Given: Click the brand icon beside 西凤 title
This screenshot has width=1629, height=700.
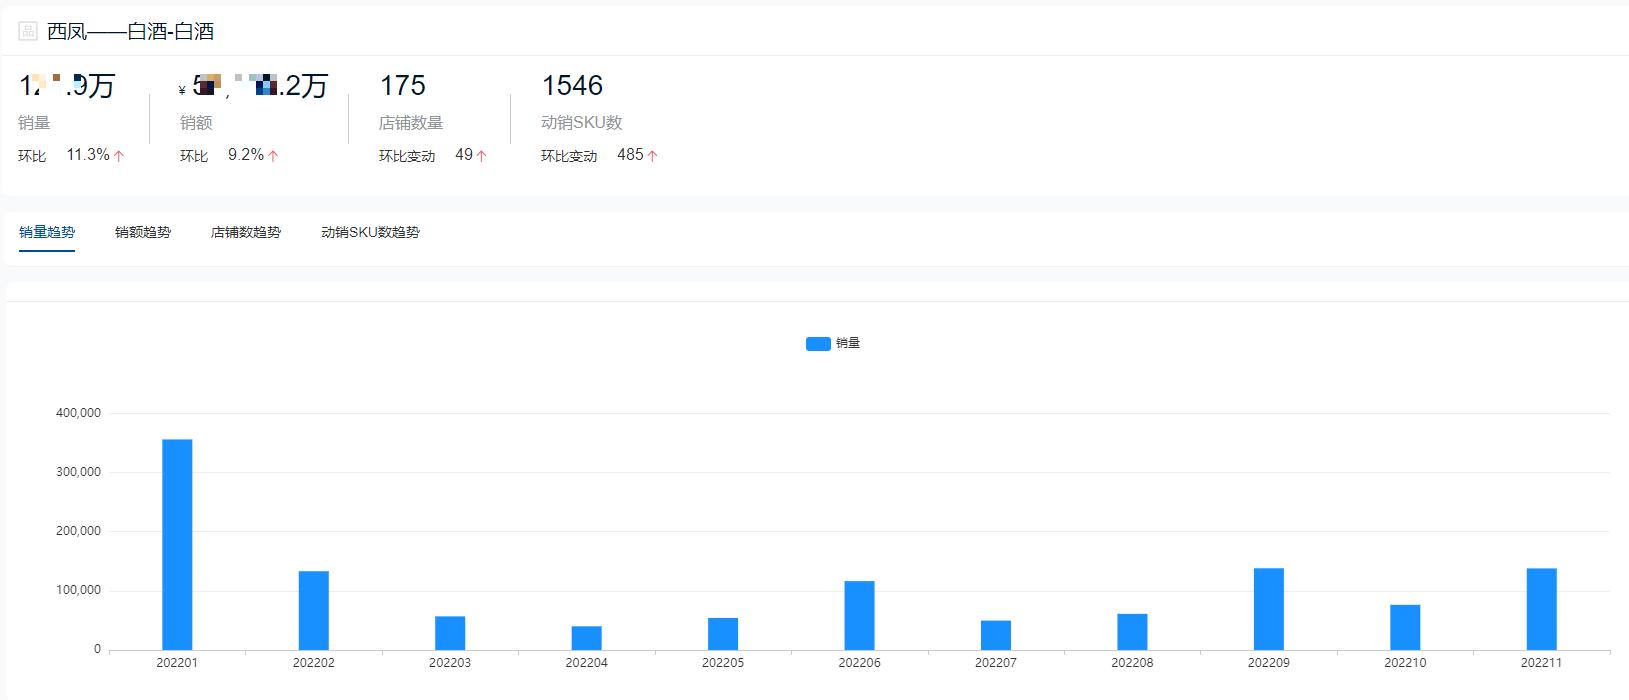Looking at the screenshot, I should coord(28,31).
